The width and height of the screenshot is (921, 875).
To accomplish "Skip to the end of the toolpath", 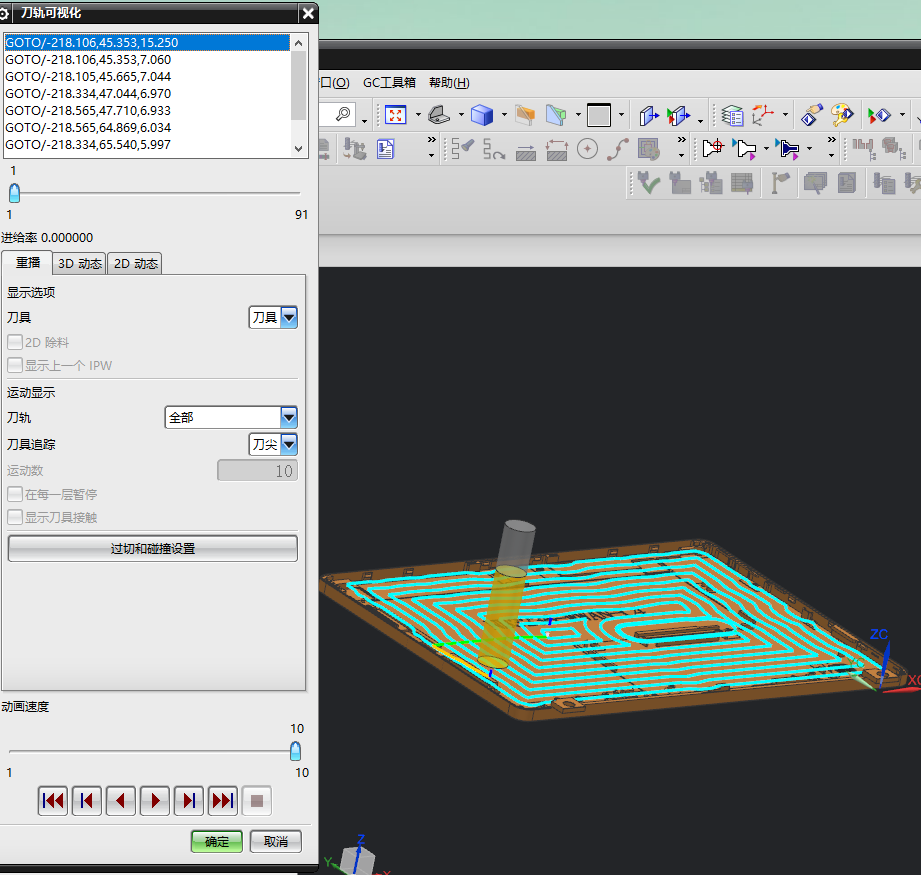I will click(223, 801).
